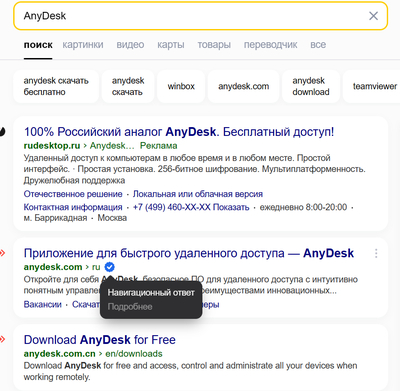Click the en/downloads path link
The height and width of the screenshot is (391, 400).
click(134, 354)
